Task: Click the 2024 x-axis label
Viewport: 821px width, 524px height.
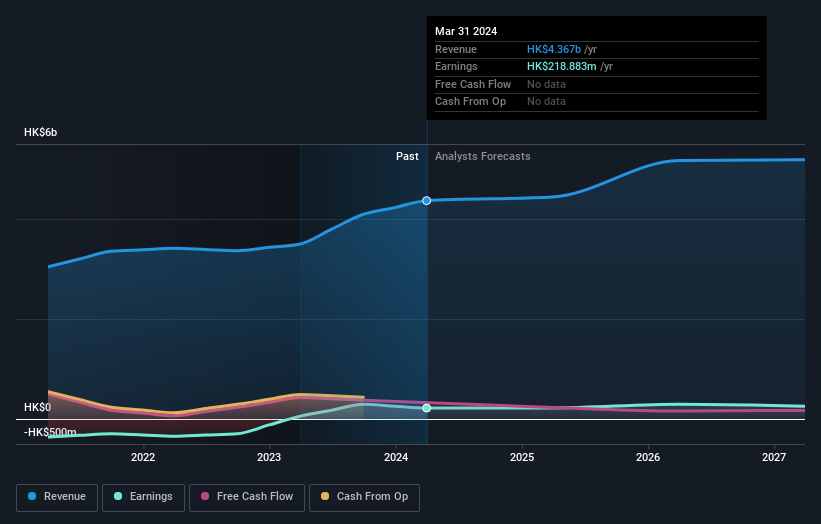Action: click(396, 457)
